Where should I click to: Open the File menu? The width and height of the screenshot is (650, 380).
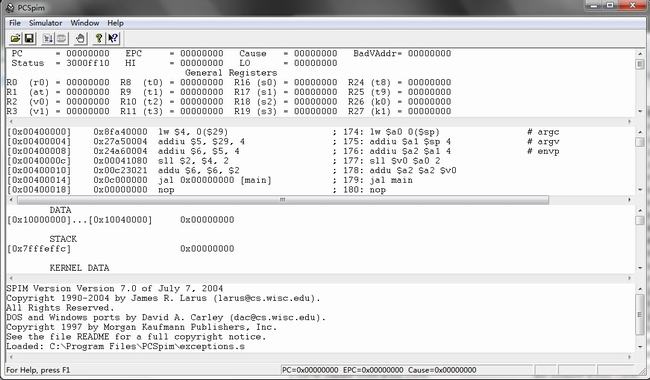[15, 23]
